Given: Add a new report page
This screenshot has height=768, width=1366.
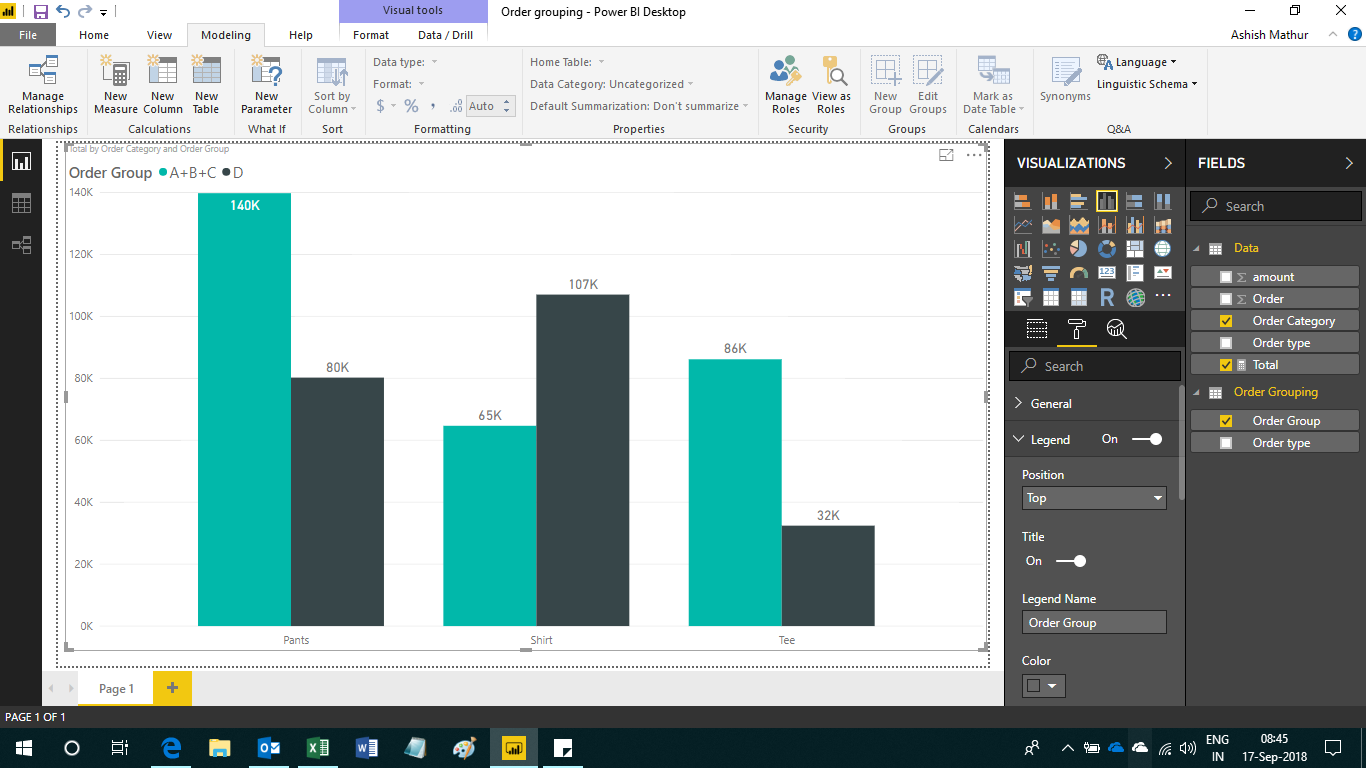Looking at the screenshot, I should coord(172,688).
